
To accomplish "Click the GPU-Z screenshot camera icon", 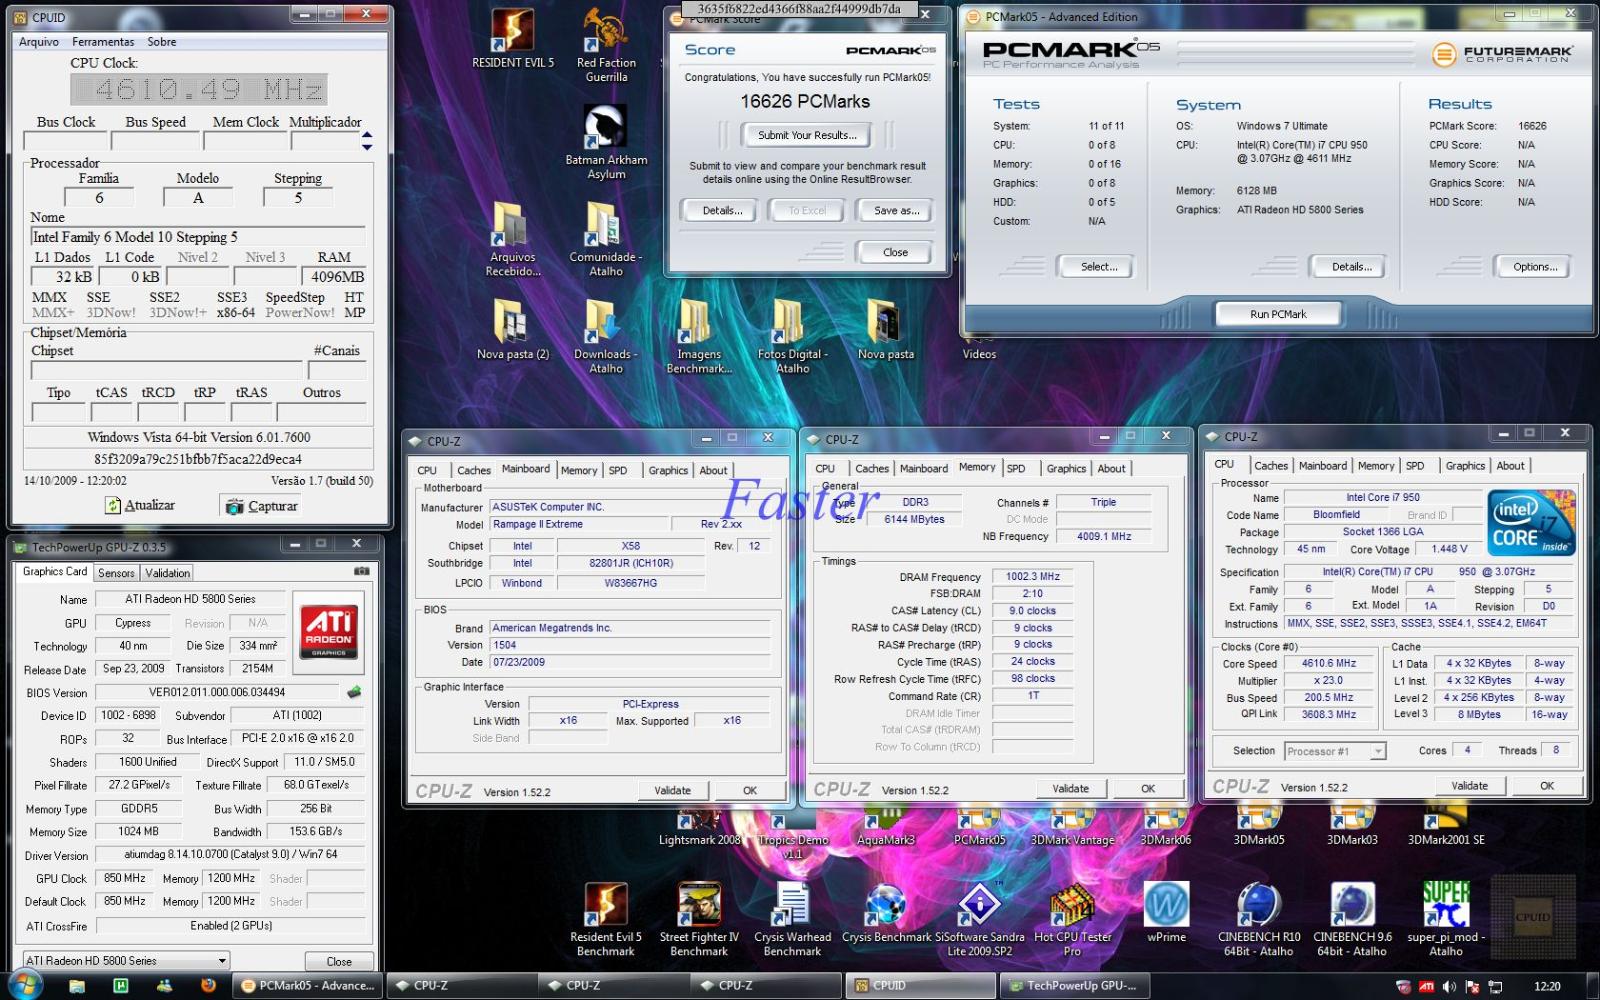I will tap(361, 572).
